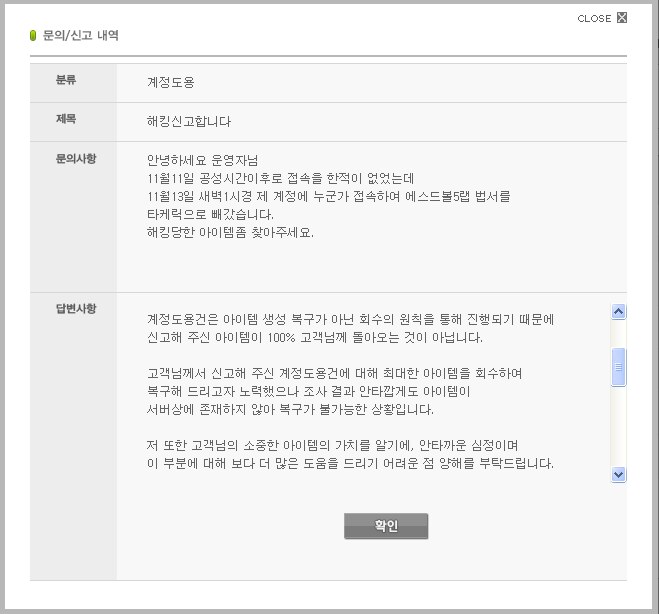Image resolution: width=659 pixels, height=614 pixels.
Task: Select the 제목 row label
Action: click(x=66, y=119)
